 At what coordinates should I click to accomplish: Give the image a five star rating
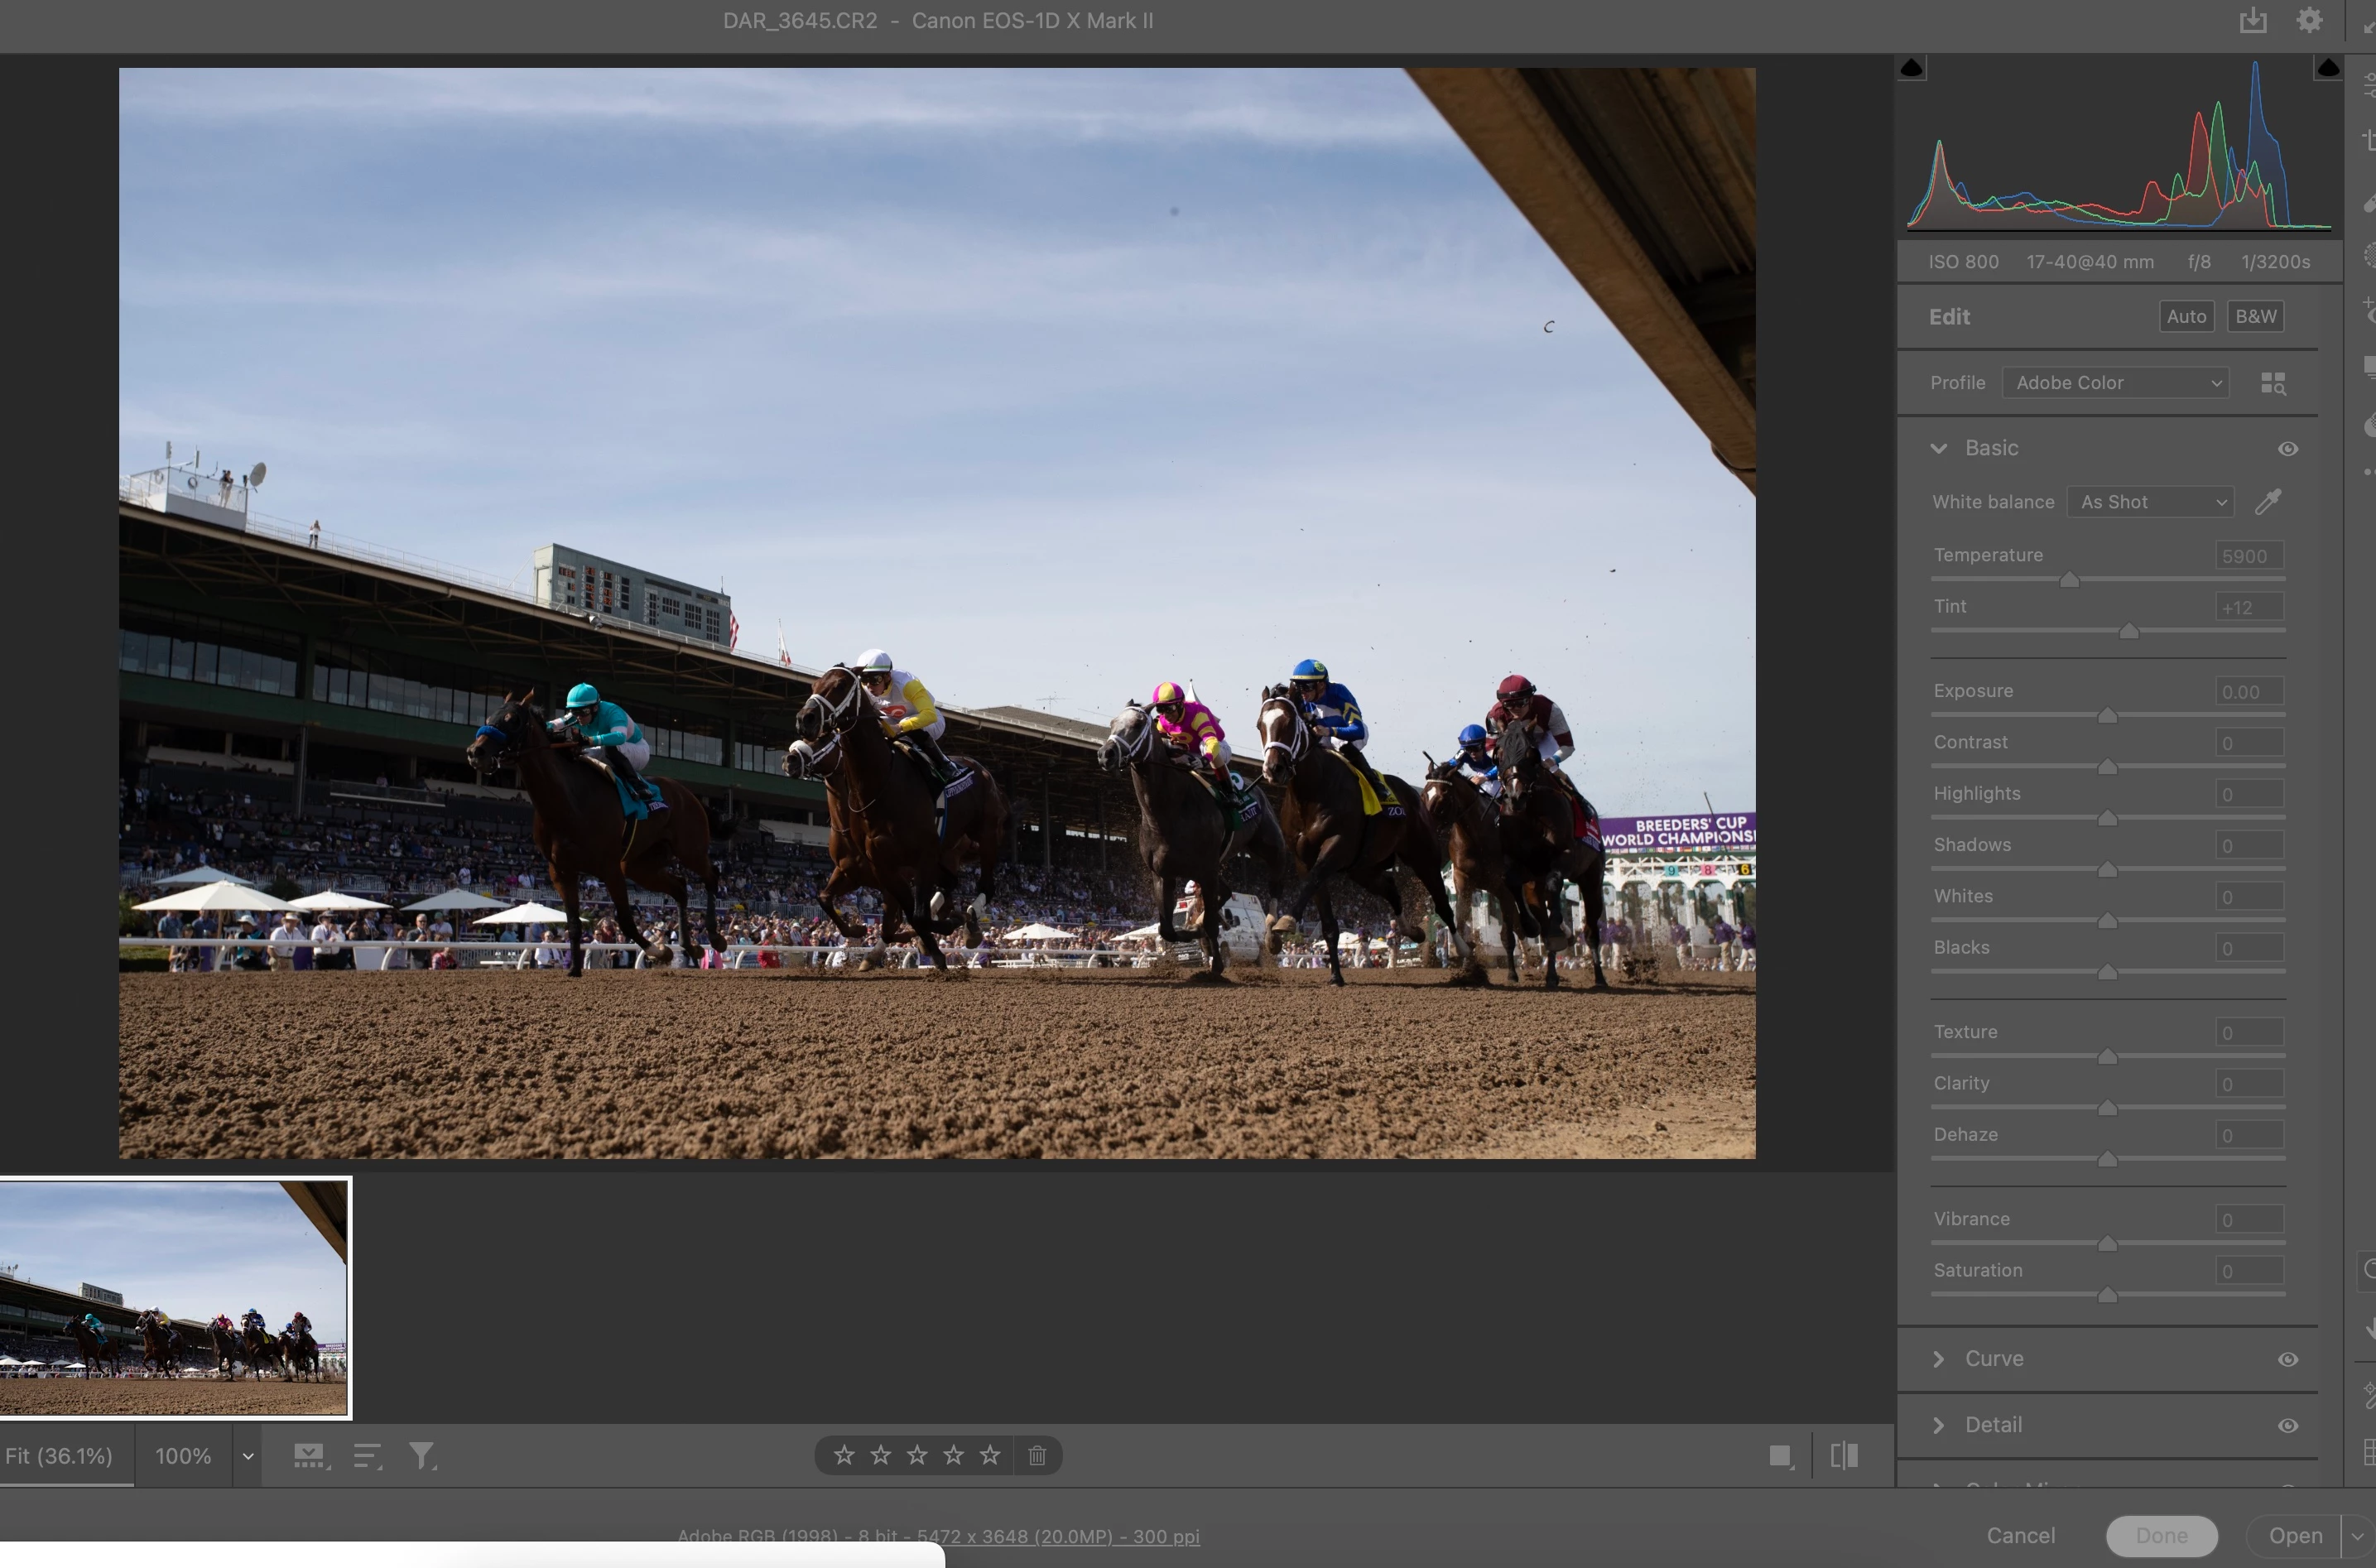click(x=990, y=1455)
